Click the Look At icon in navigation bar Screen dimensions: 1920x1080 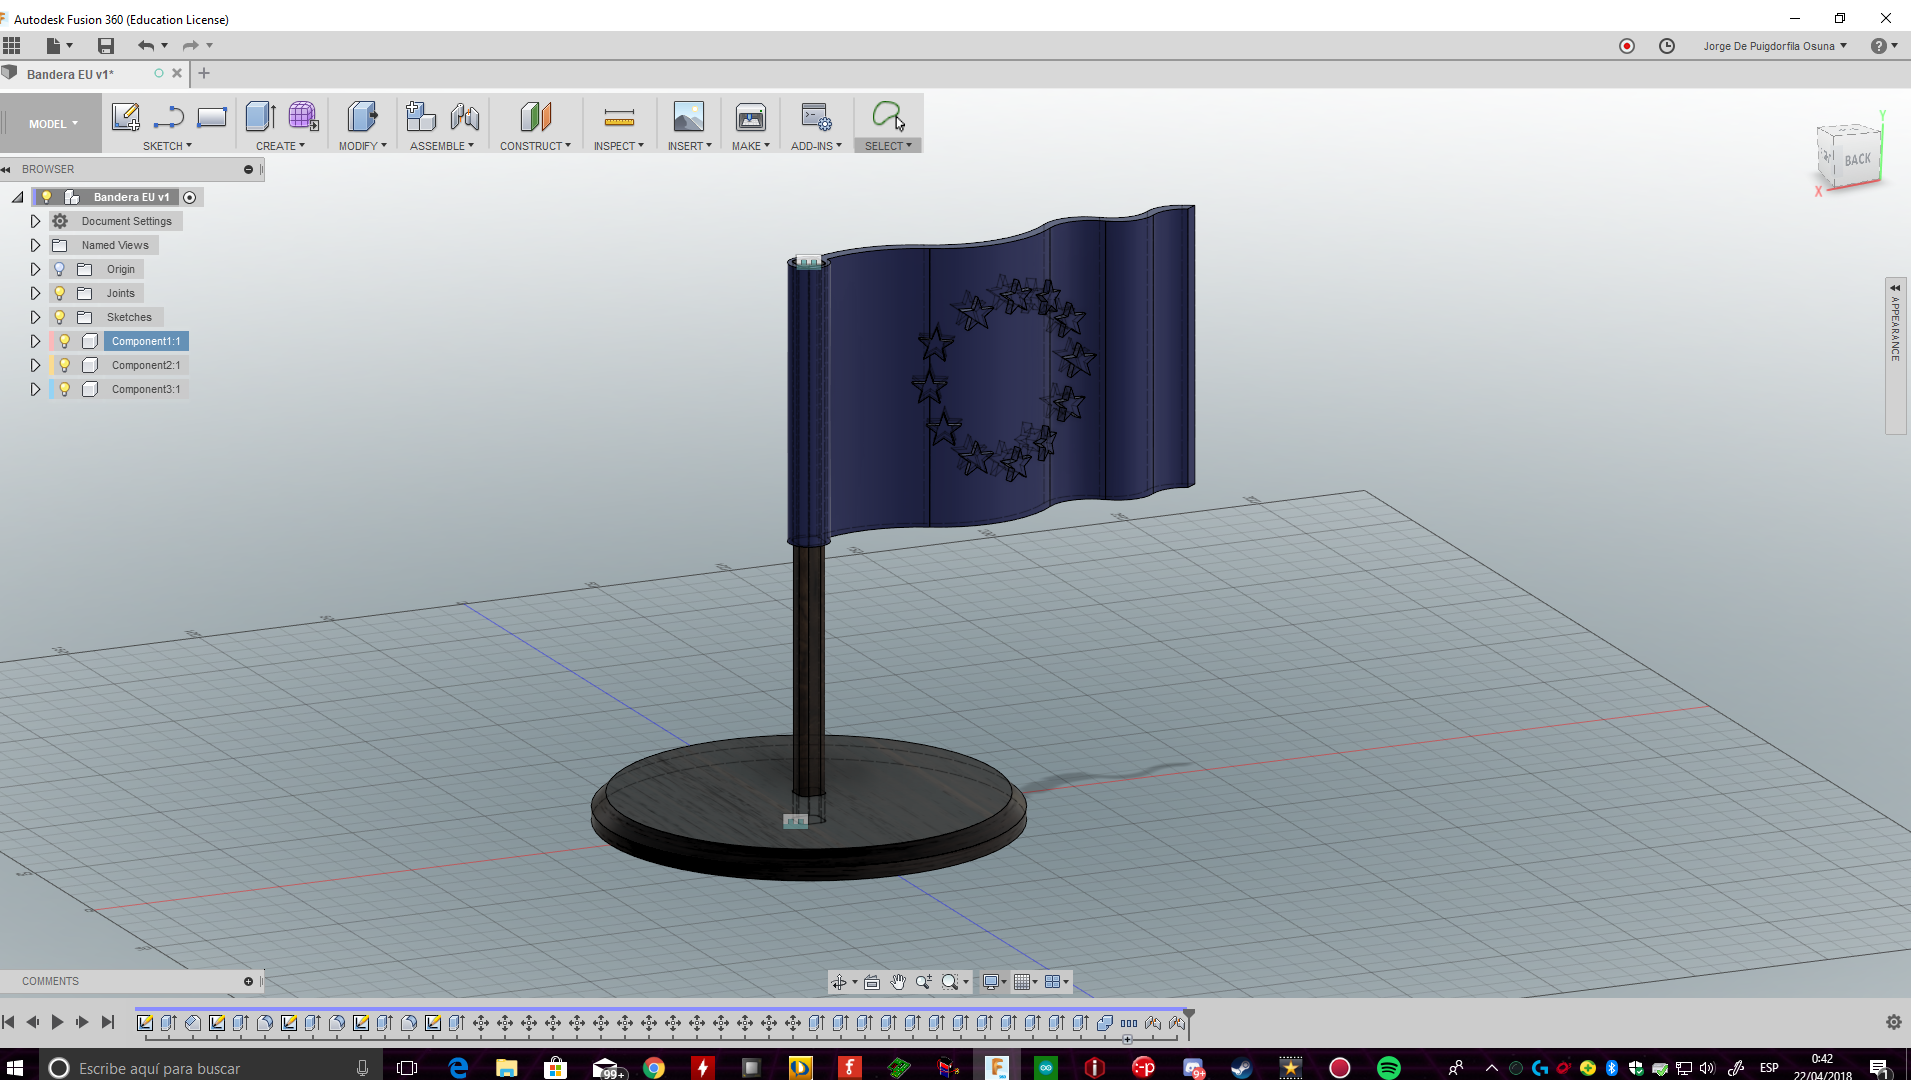(x=872, y=982)
